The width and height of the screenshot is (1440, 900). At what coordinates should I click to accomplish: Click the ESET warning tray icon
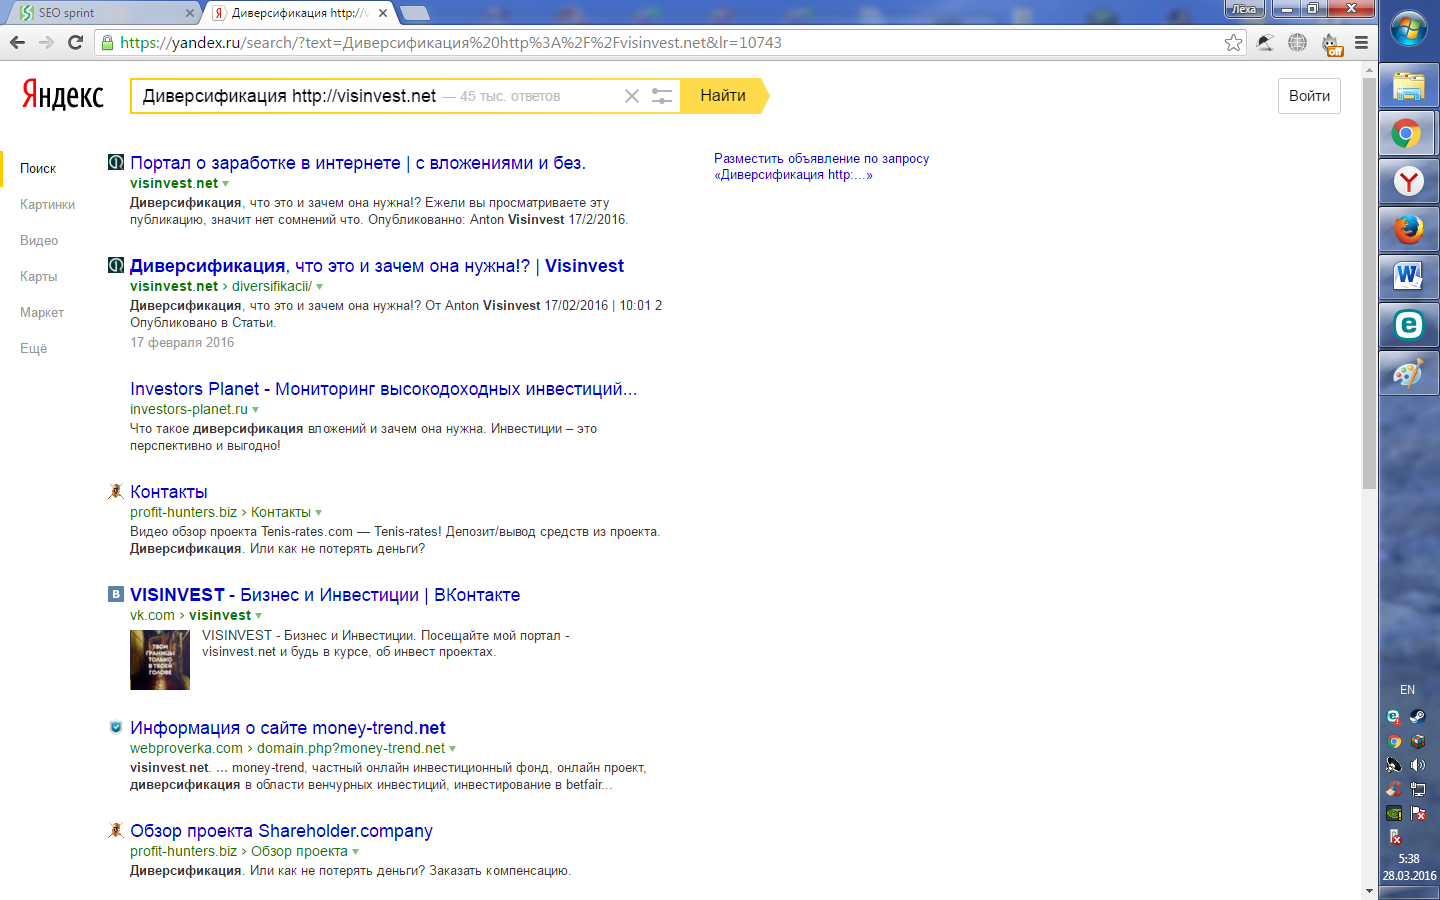click(x=1394, y=716)
